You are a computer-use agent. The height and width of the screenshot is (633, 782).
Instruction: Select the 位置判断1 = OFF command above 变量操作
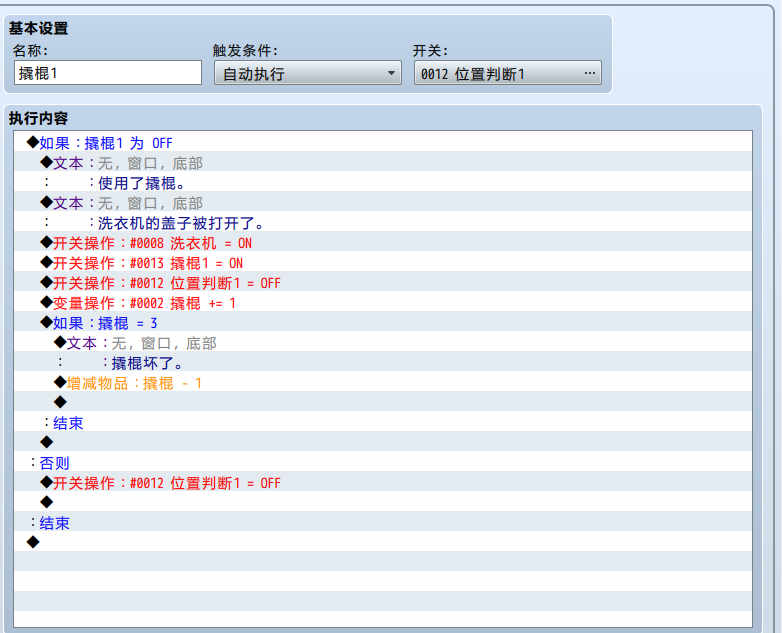click(383, 283)
